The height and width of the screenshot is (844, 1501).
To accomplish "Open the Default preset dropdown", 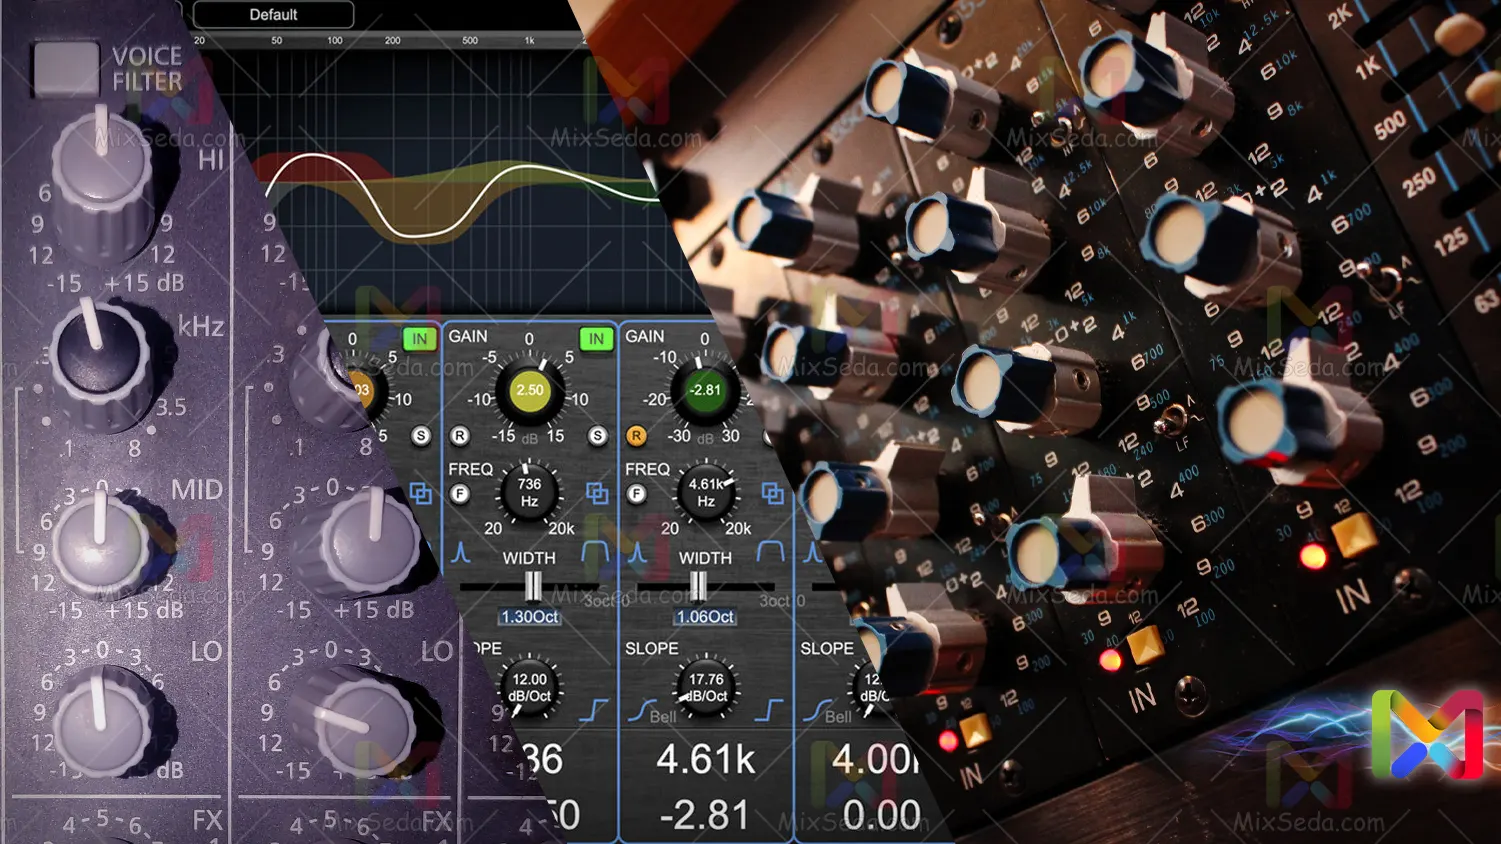I will (x=273, y=15).
